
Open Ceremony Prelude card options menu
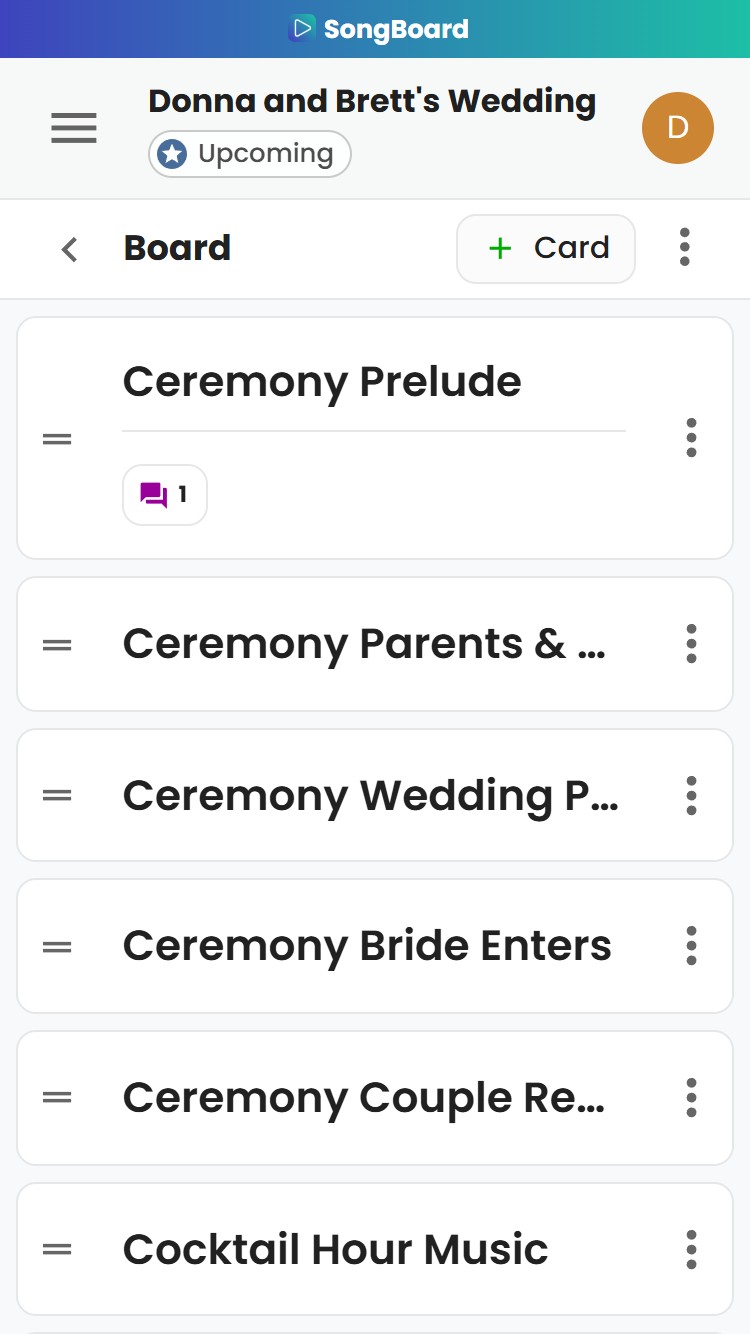tap(691, 438)
